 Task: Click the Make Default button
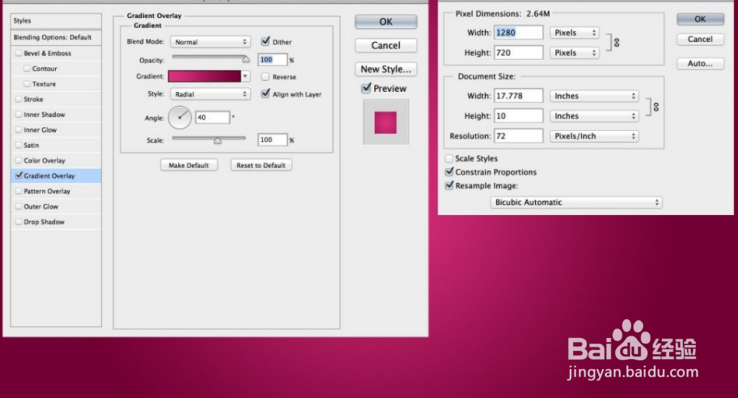tap(189, 165)
